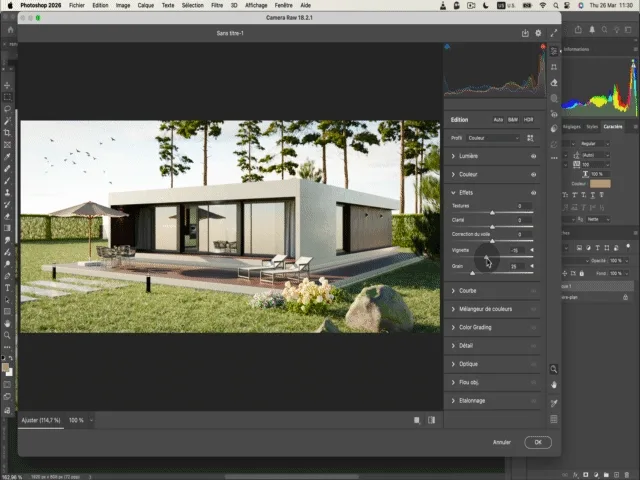Image resolution: width=640 pixels, height=480 pixels.
Task: Open the Filtre menu
Action: coord(217,5)
